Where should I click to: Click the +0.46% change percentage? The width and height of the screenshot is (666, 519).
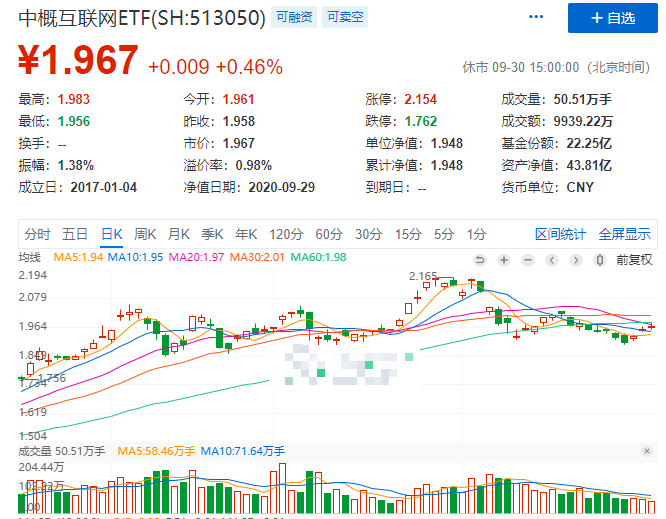pyautogui.click(x=249, y=67)
